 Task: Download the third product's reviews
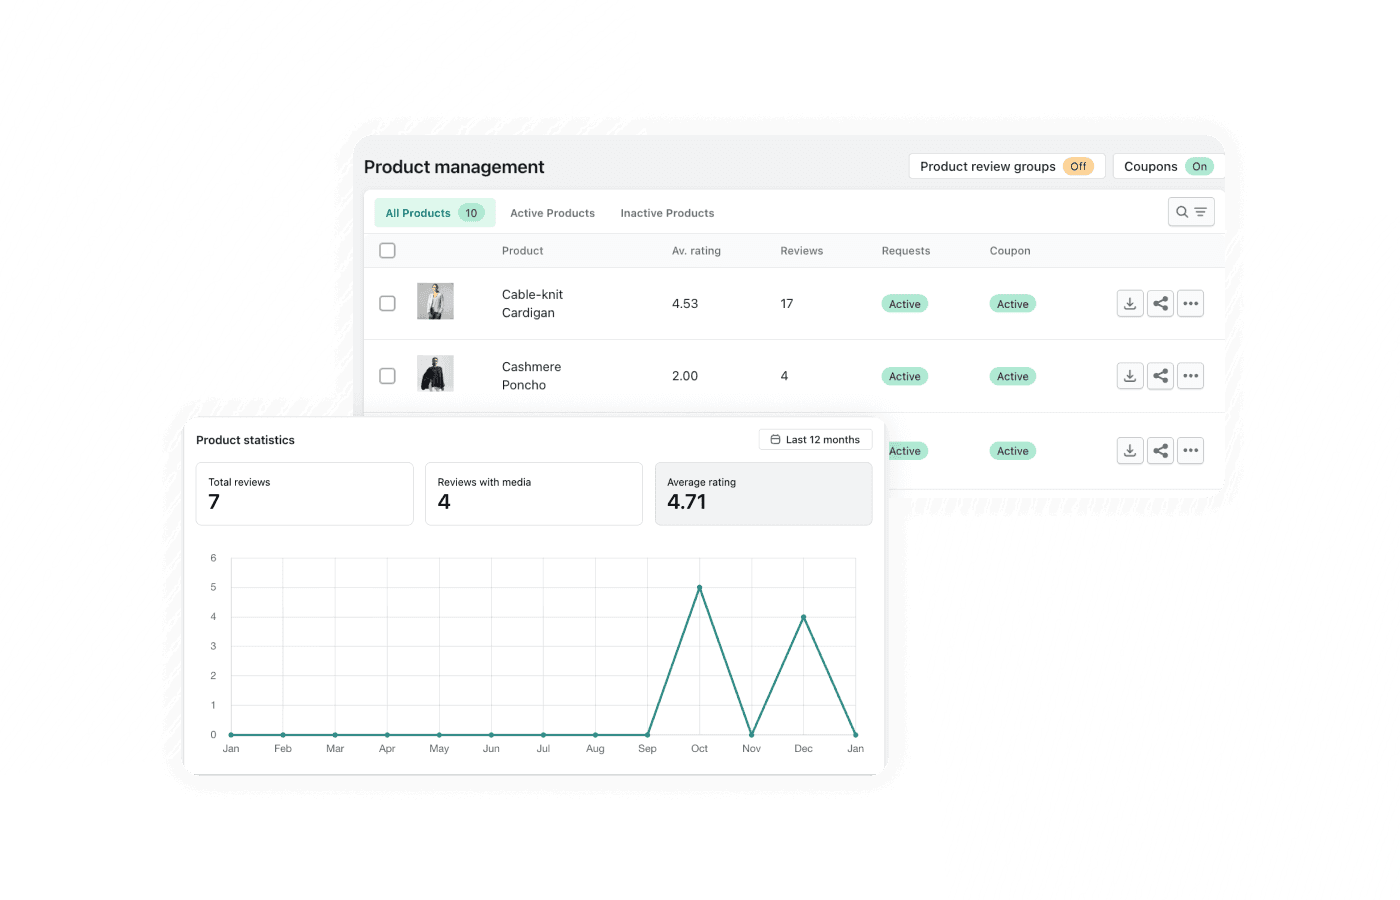pyautogui.click(x=1130, y=450)
